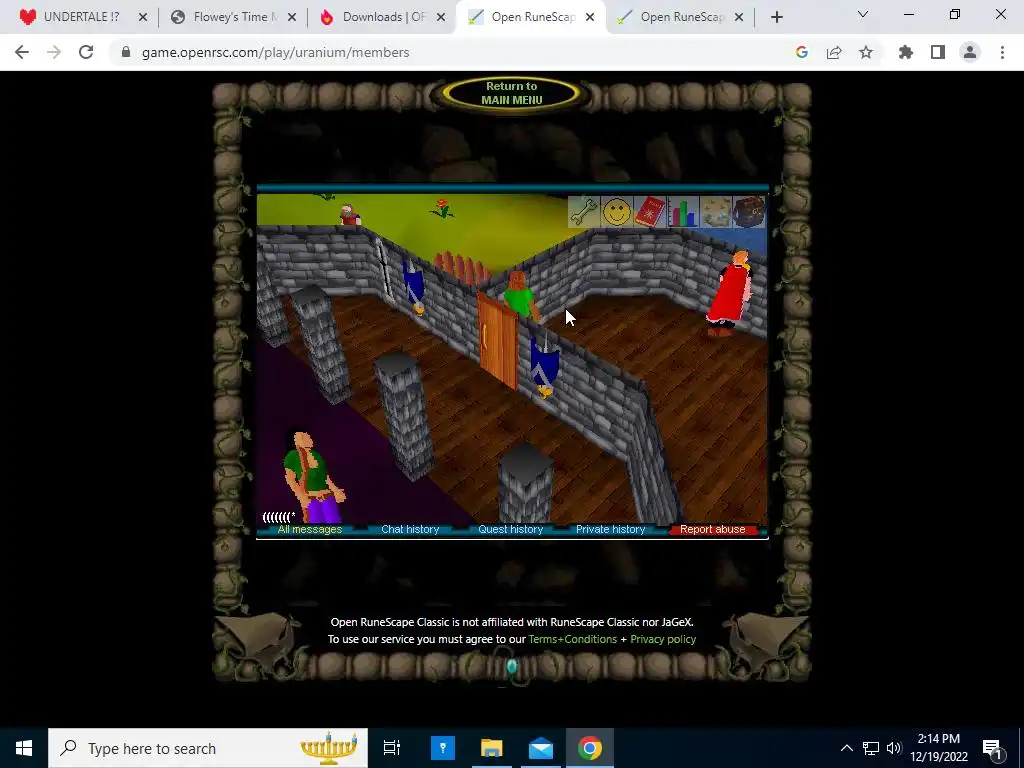Open the Chrome profile avatar
Screen dimensions: 1024x768
[x=970, y=52]
